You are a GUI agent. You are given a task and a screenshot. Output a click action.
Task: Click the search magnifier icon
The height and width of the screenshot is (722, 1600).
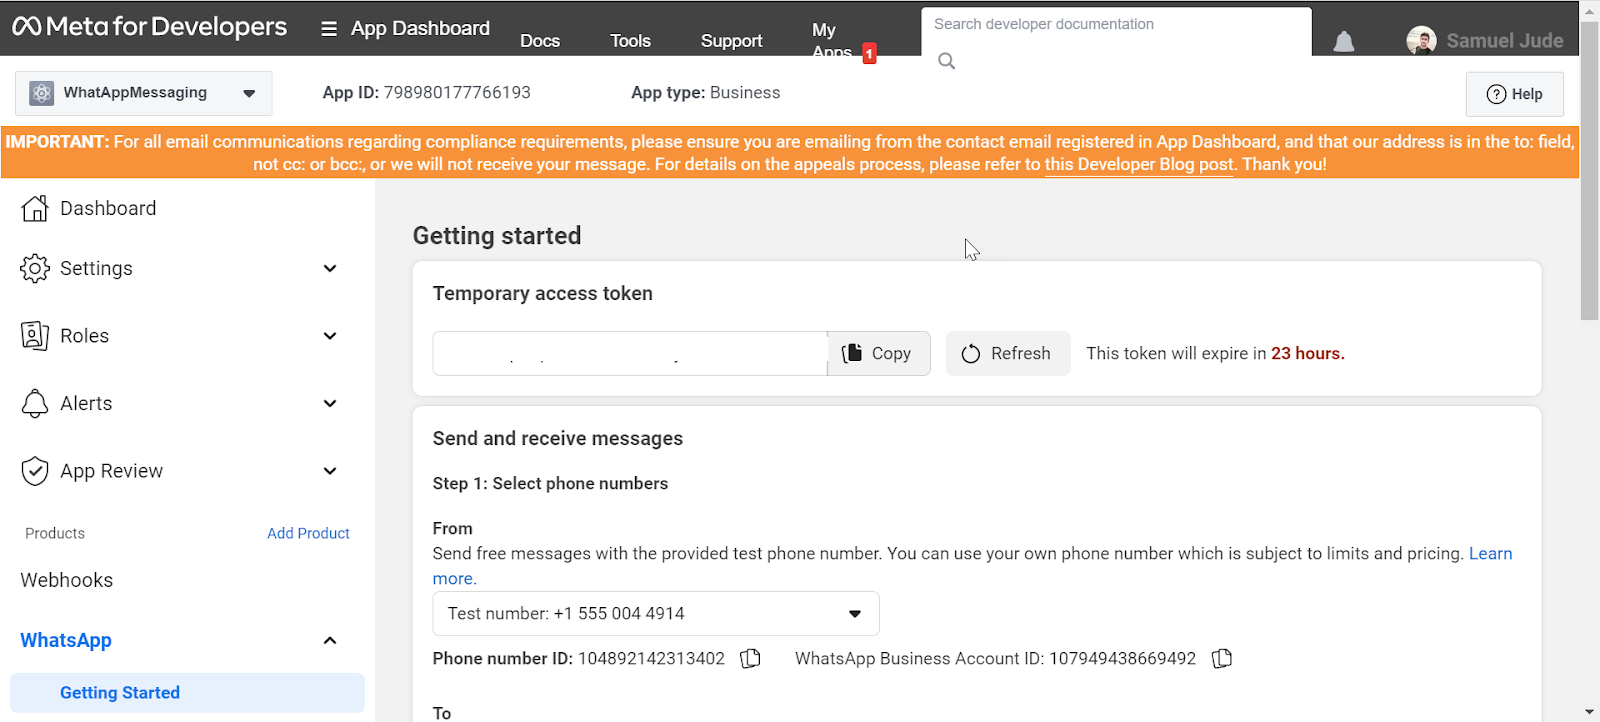(x=946, y=61)
